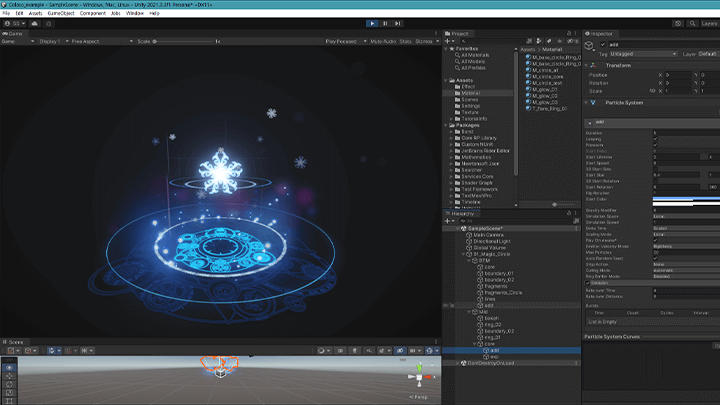Toggle the Emission module checkbox

coord(588,283)
